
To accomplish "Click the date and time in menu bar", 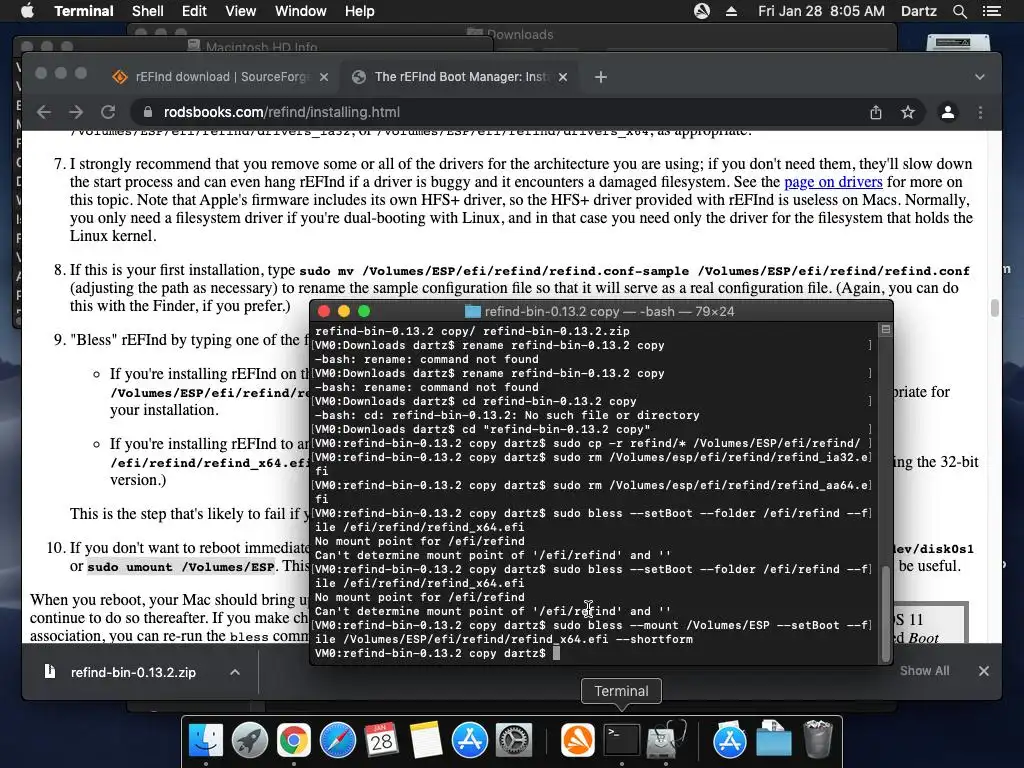I will point(822,11).
